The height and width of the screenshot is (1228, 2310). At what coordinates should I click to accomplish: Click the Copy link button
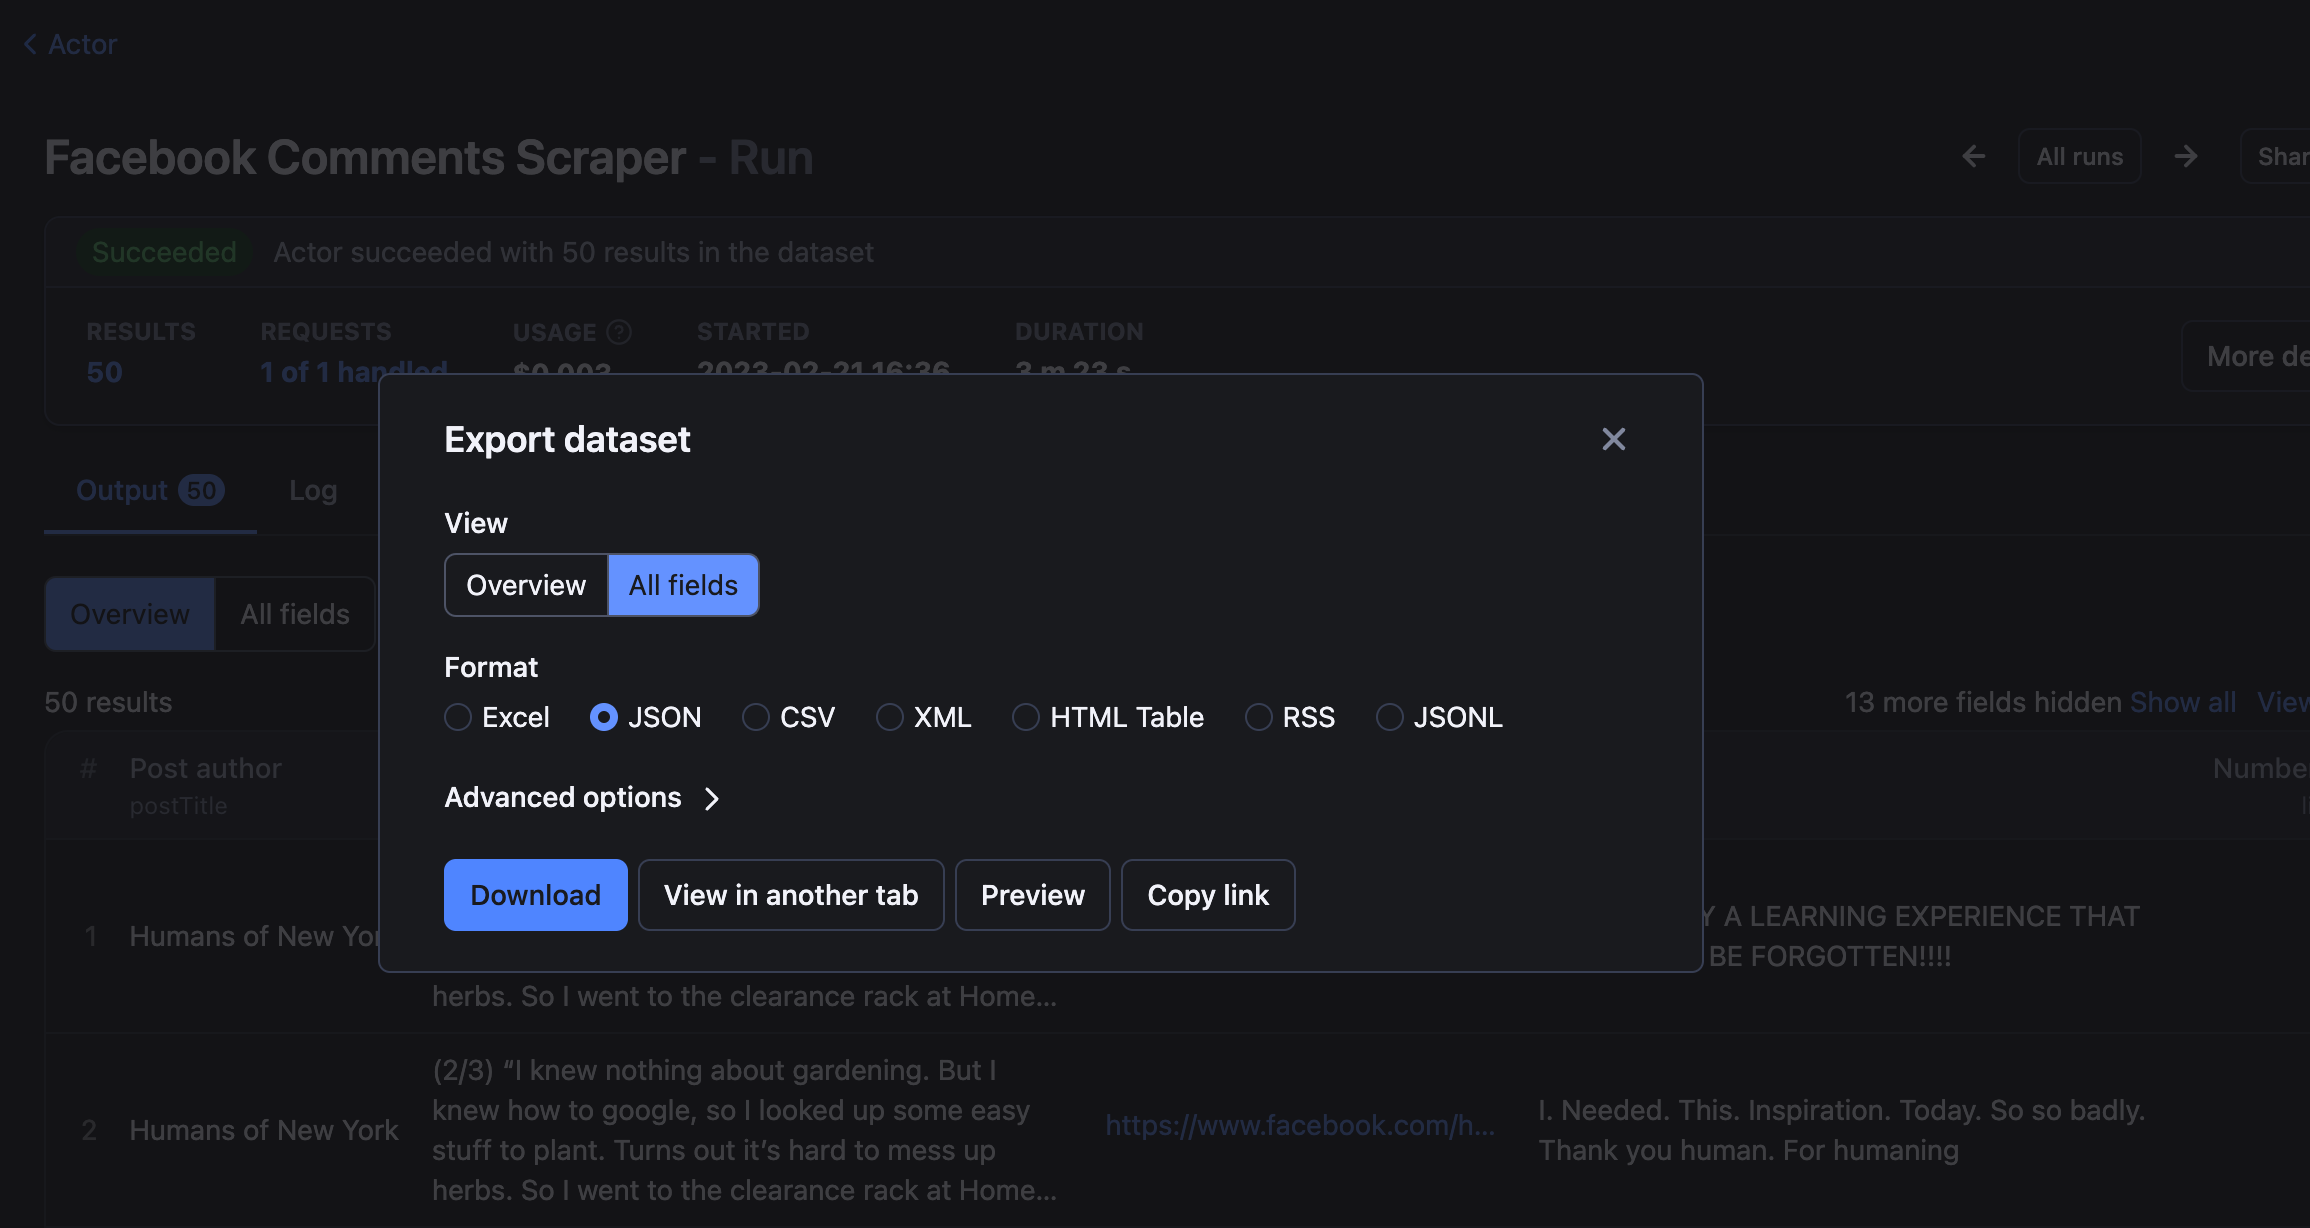(1207, 894)
